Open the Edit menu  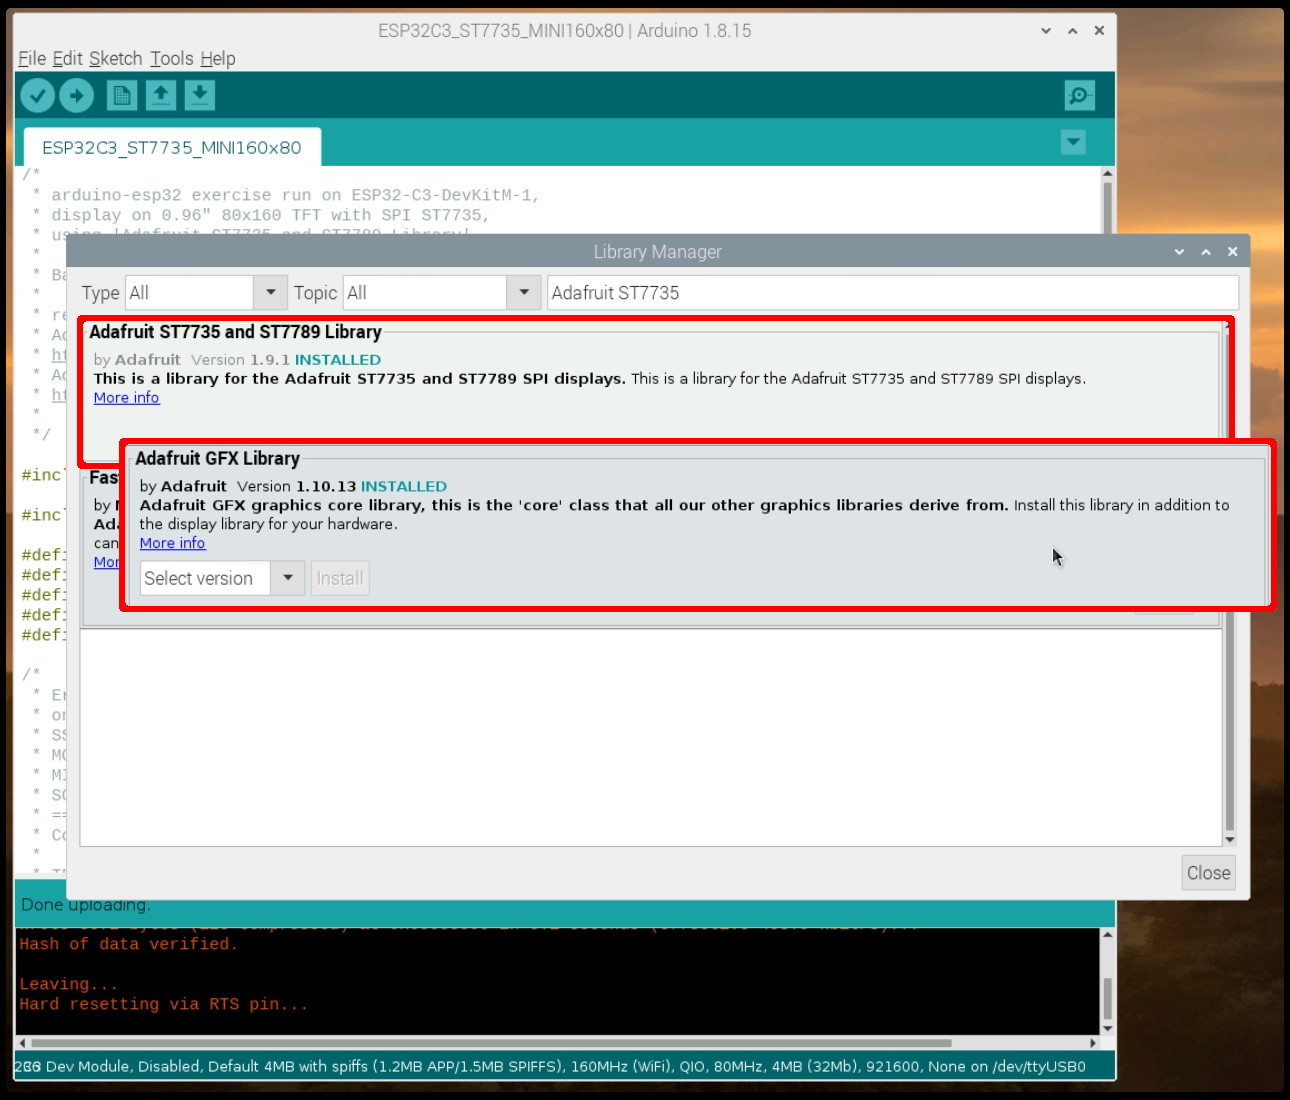click(67, 58)
